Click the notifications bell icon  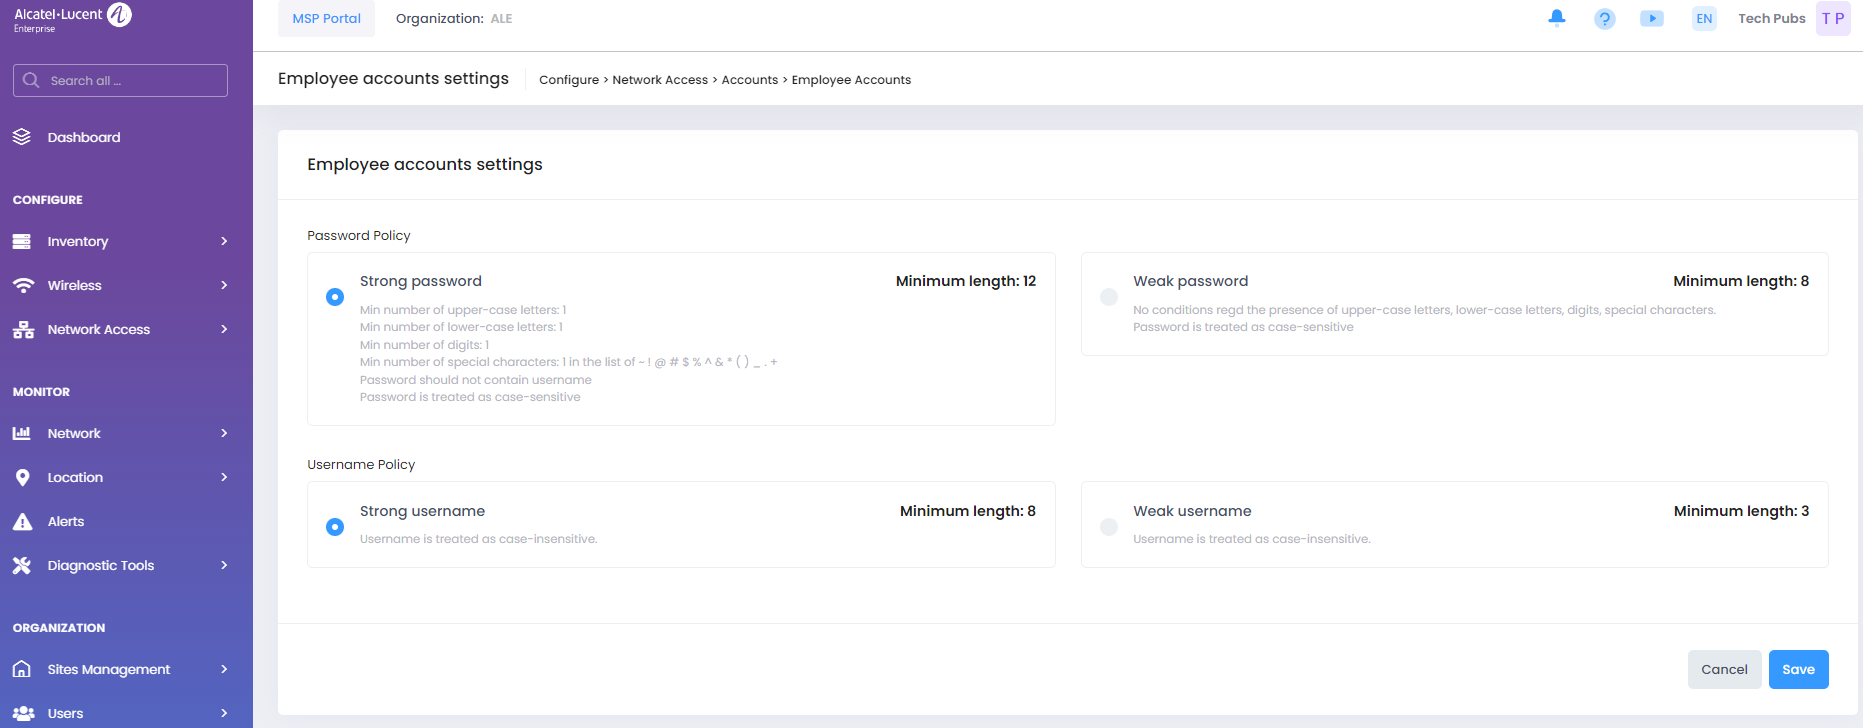click(x=1556, y=18)
